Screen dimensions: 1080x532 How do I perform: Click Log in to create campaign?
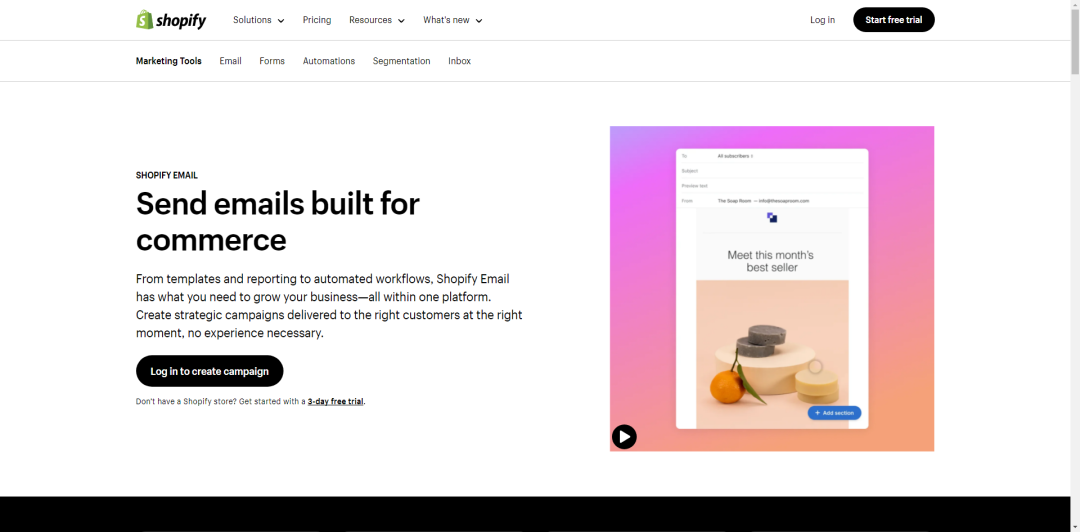[209, 371]
